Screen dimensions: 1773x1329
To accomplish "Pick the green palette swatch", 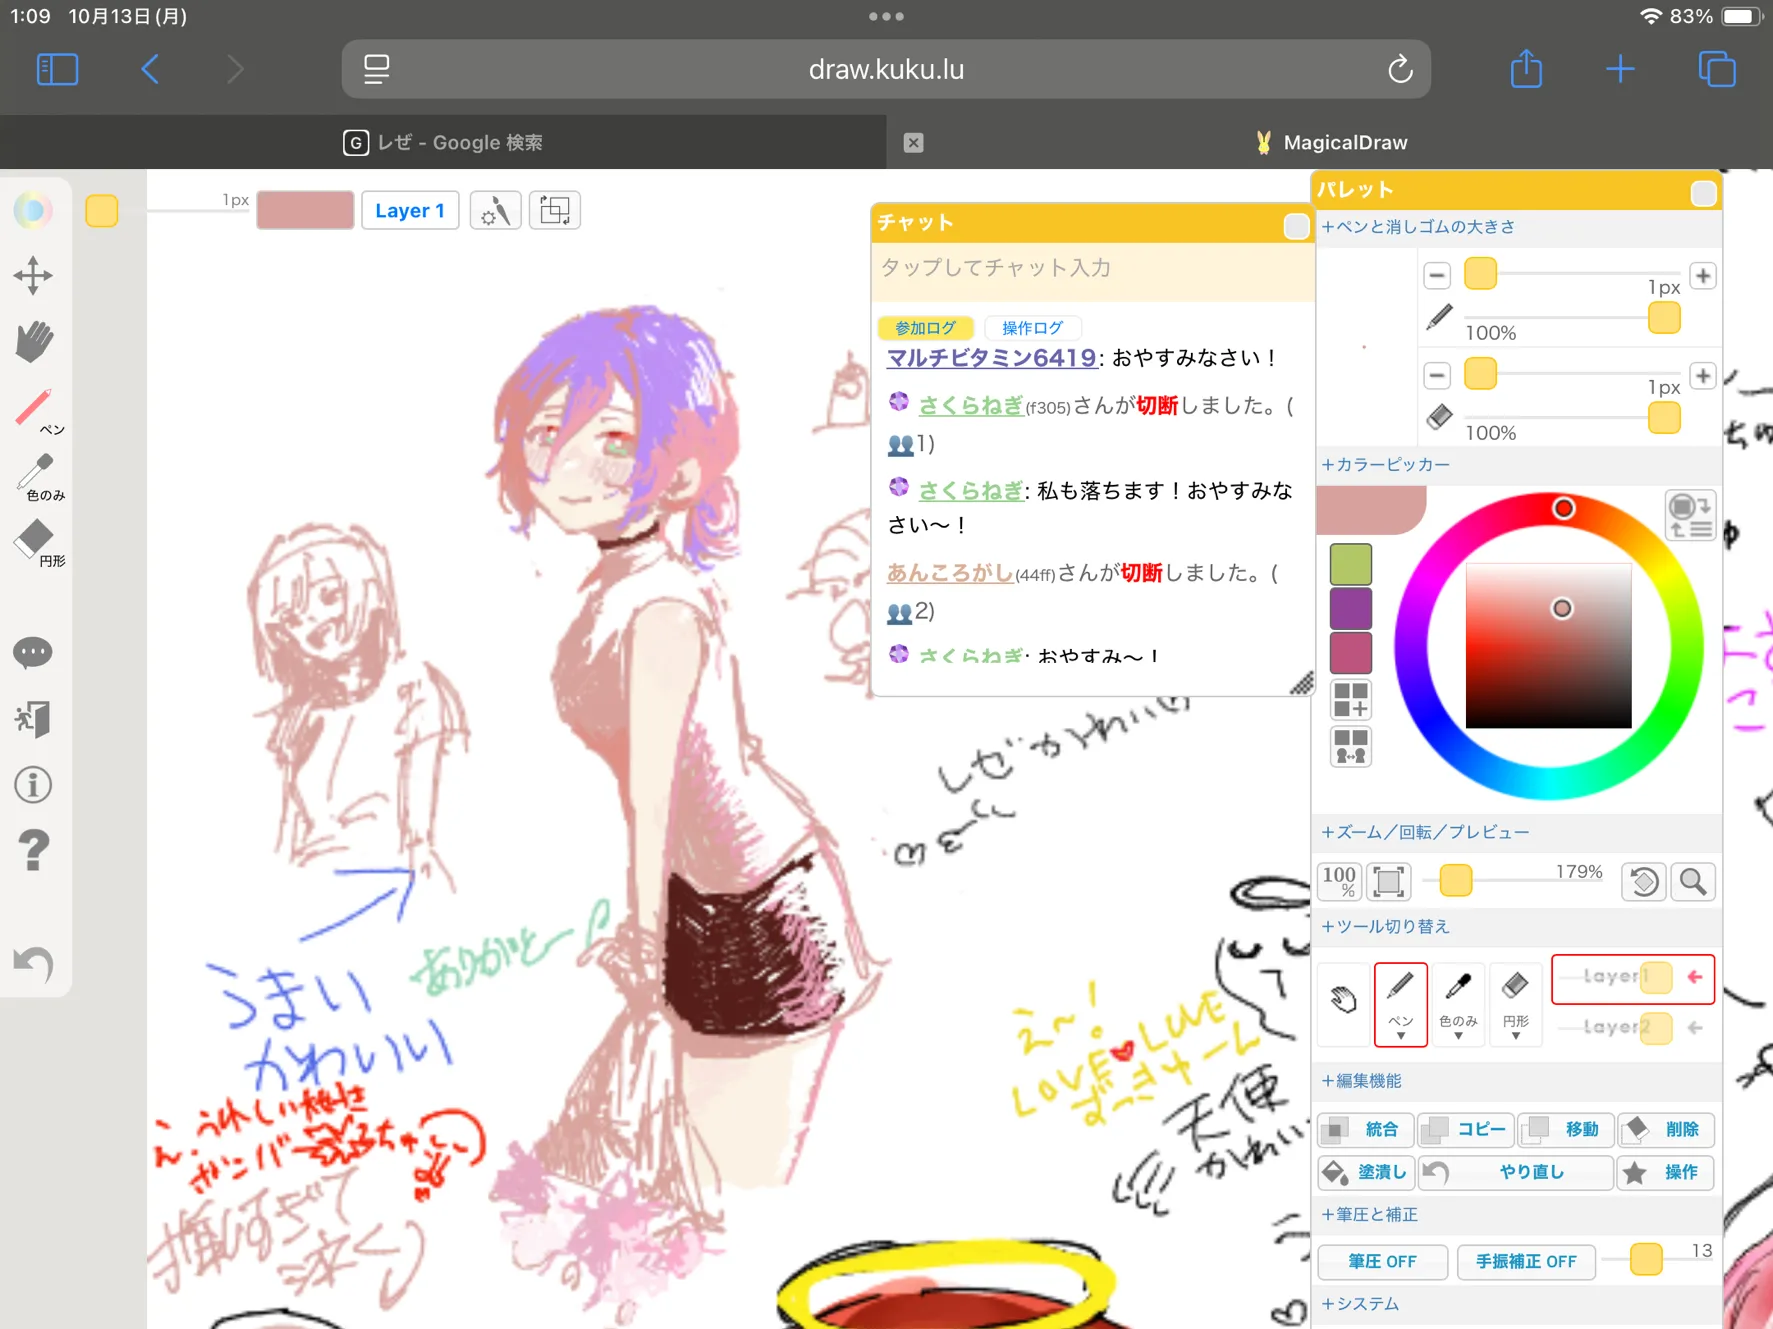I will [x=1350, y=564].
